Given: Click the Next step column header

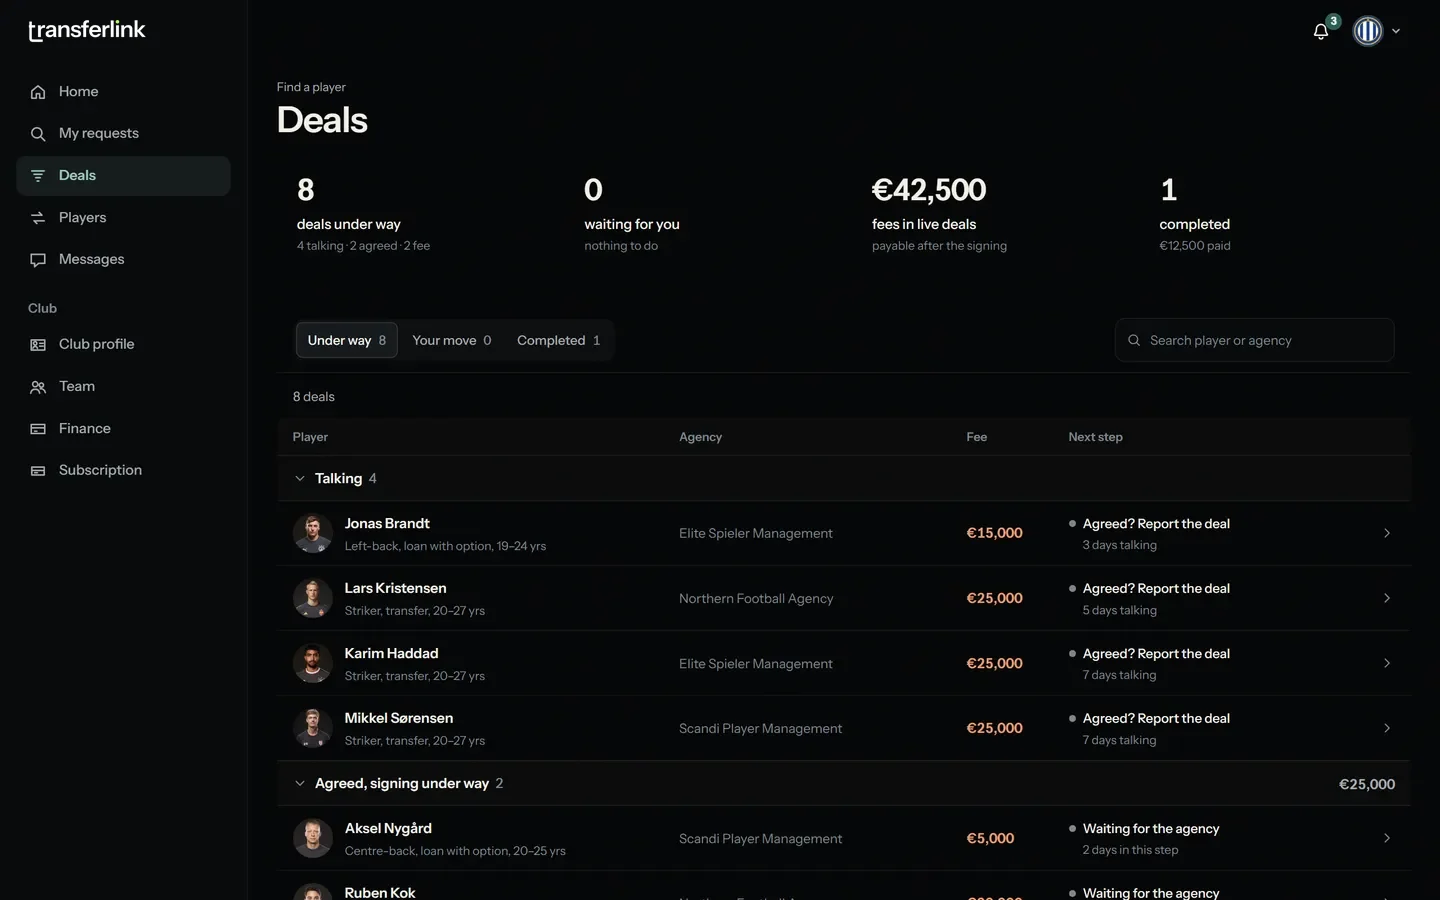Looking at the screenshot, I should pyautogui.click(x=1095, y=437).
